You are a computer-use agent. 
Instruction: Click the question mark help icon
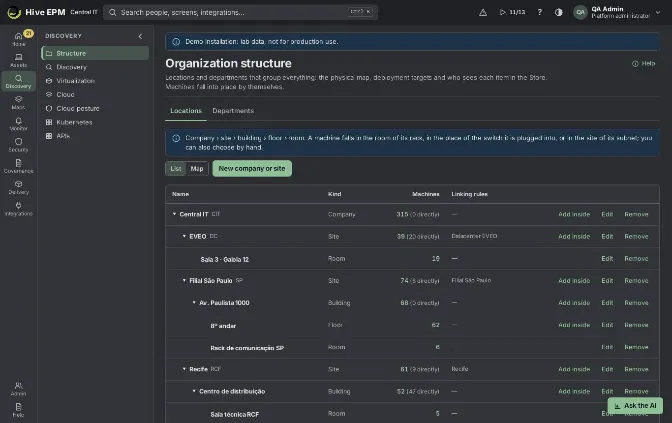point(540,12)
